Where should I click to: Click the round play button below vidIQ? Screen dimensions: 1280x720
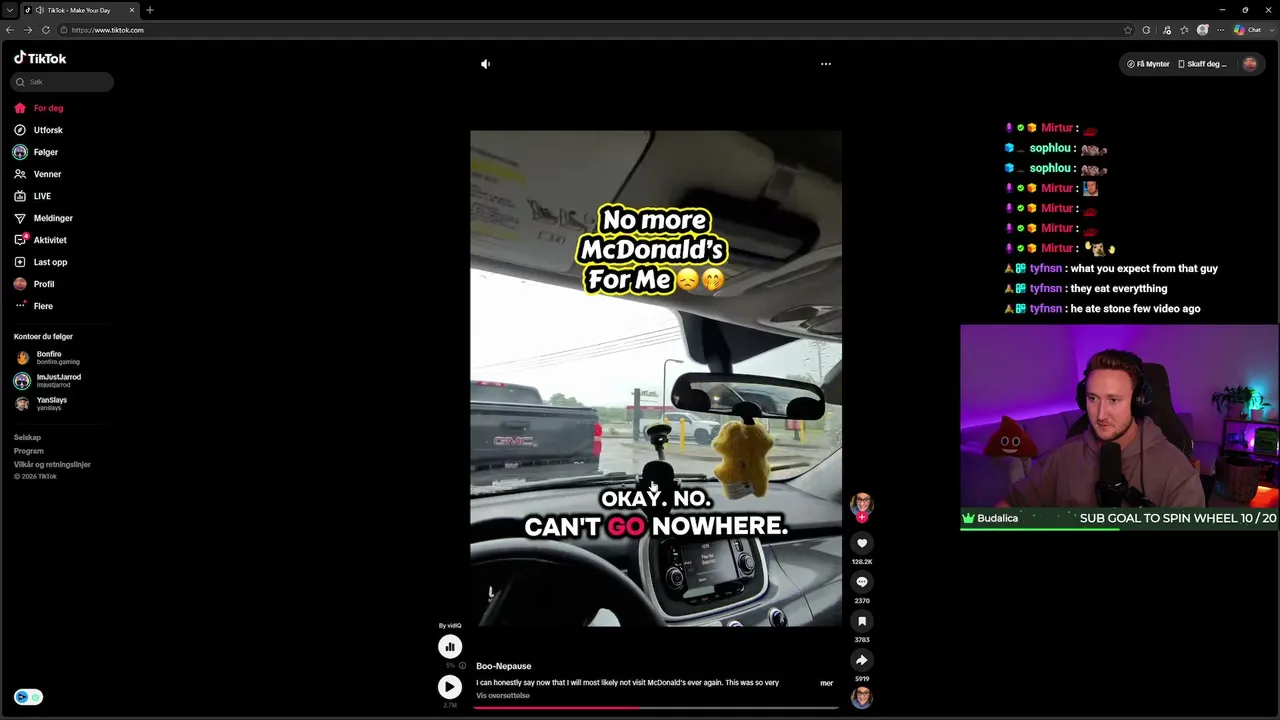coord(450,686)
